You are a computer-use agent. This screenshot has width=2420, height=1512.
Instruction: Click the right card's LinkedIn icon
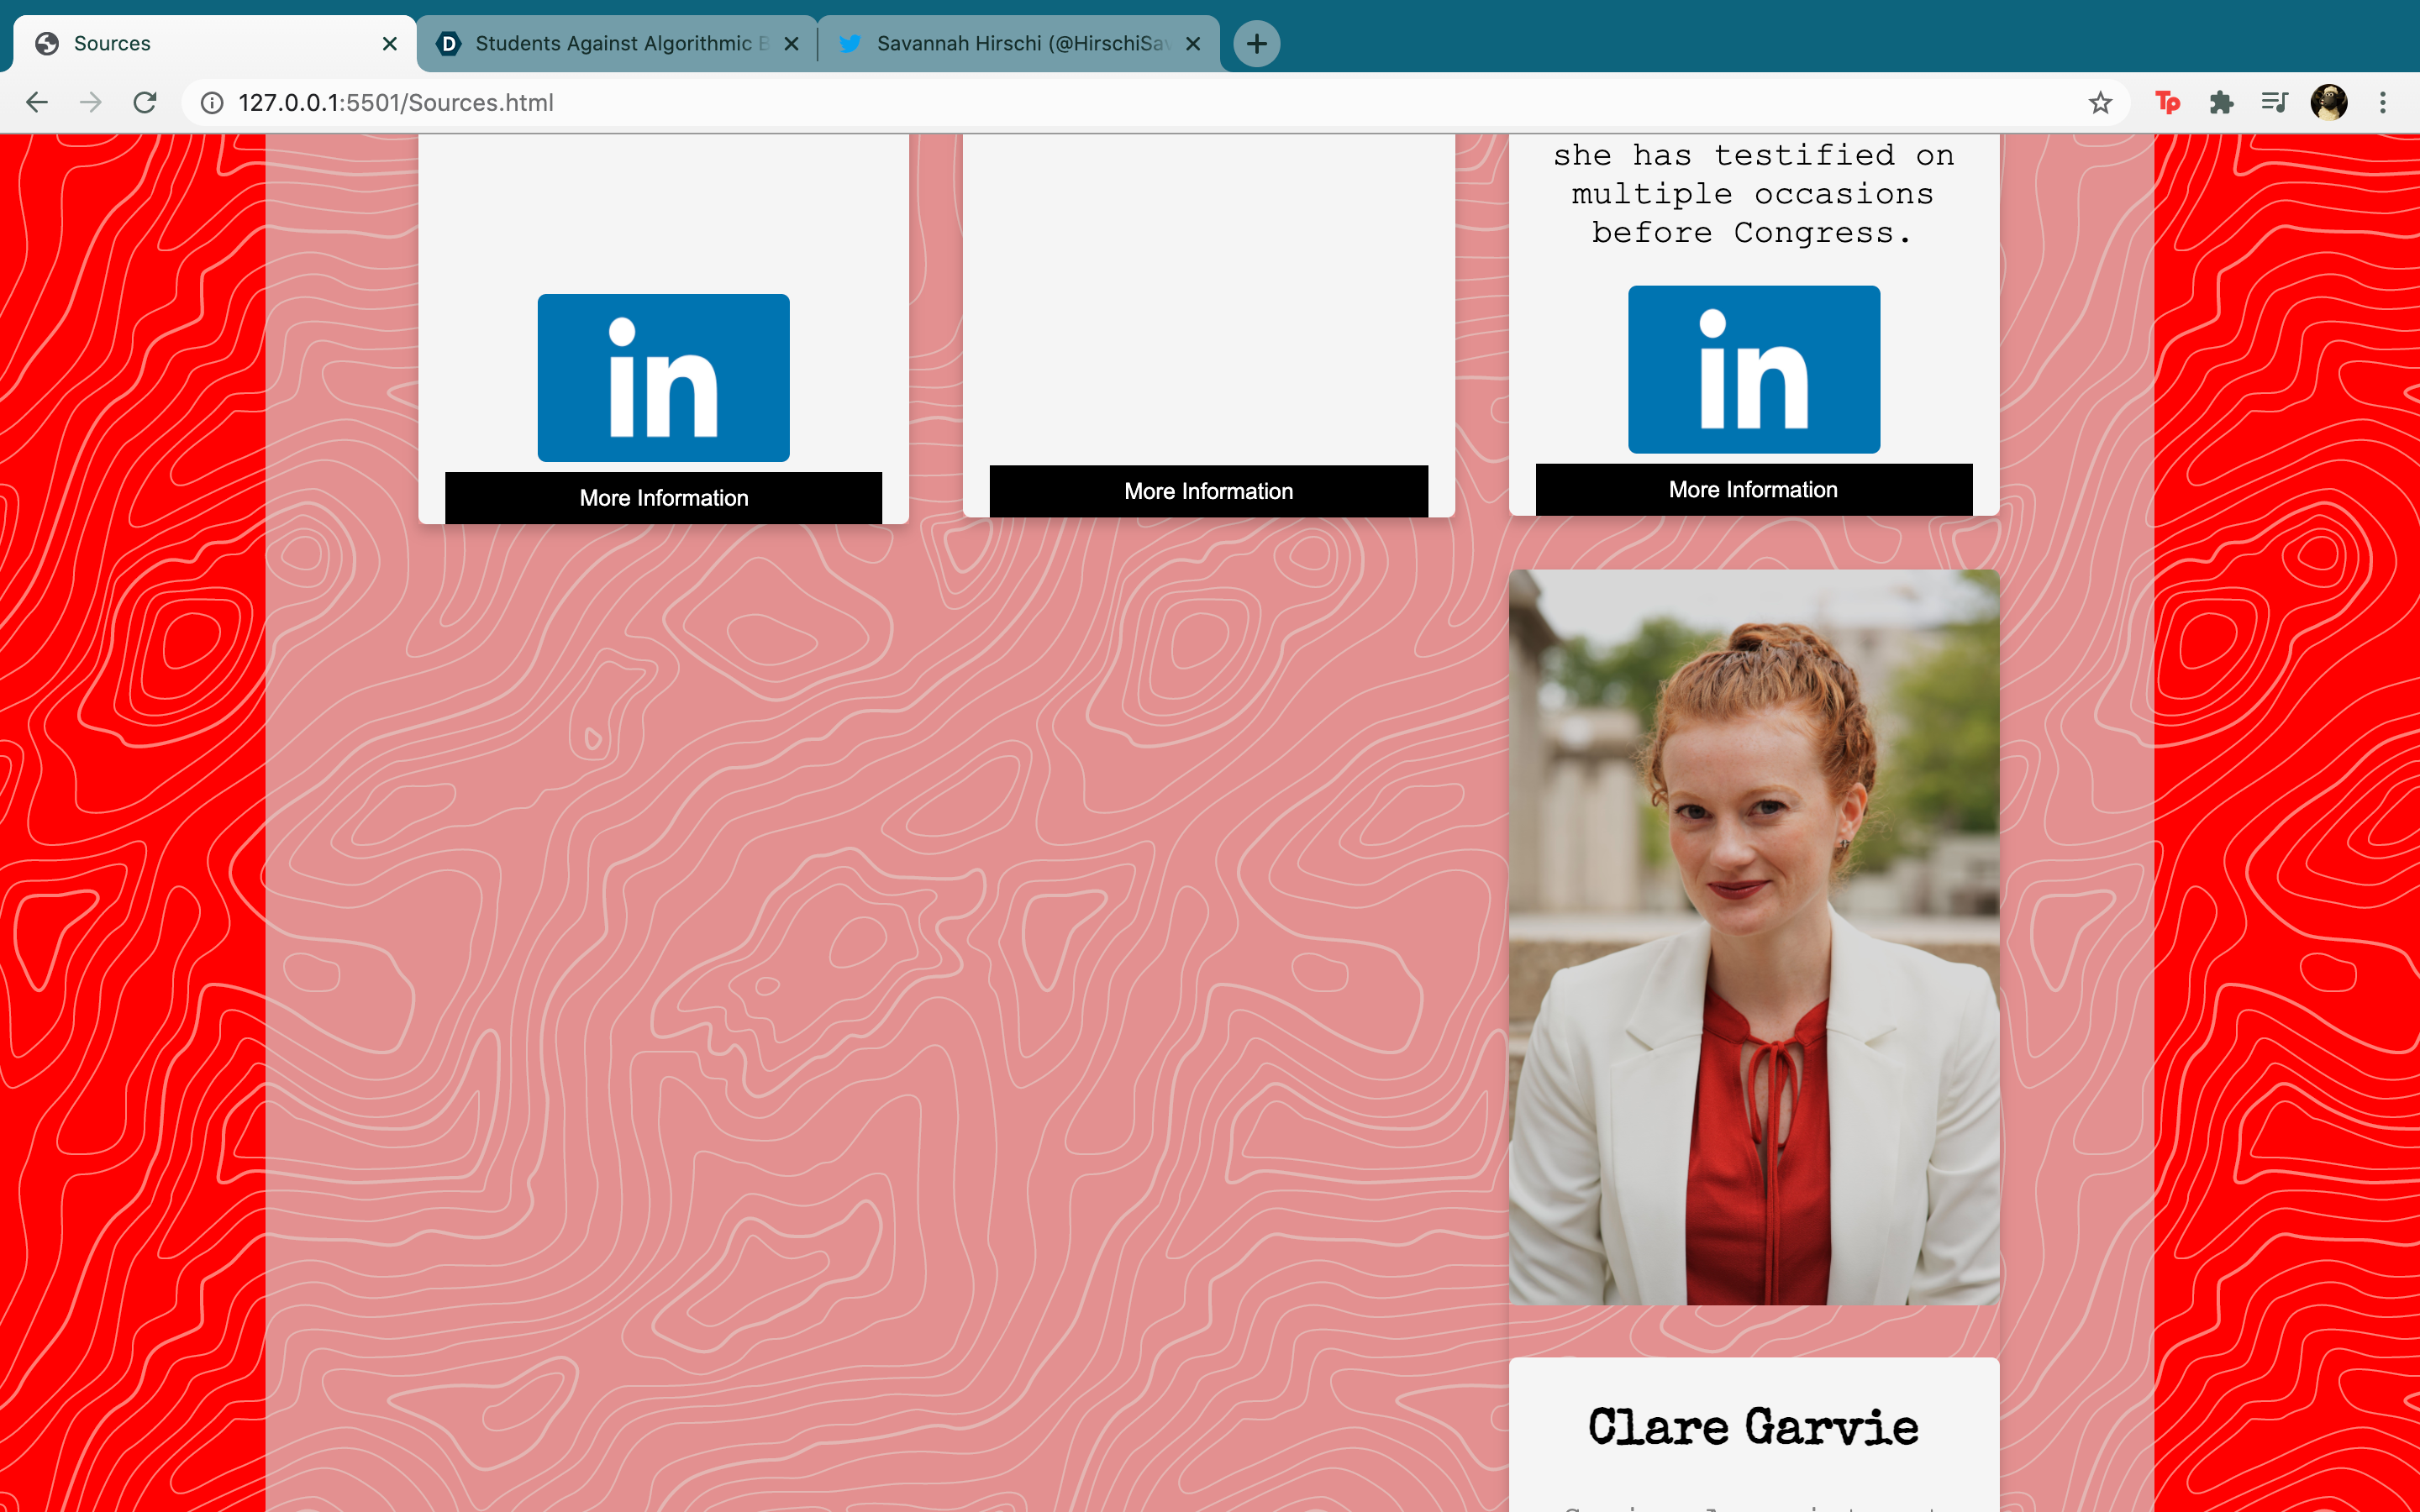[x=1753, y=369]
